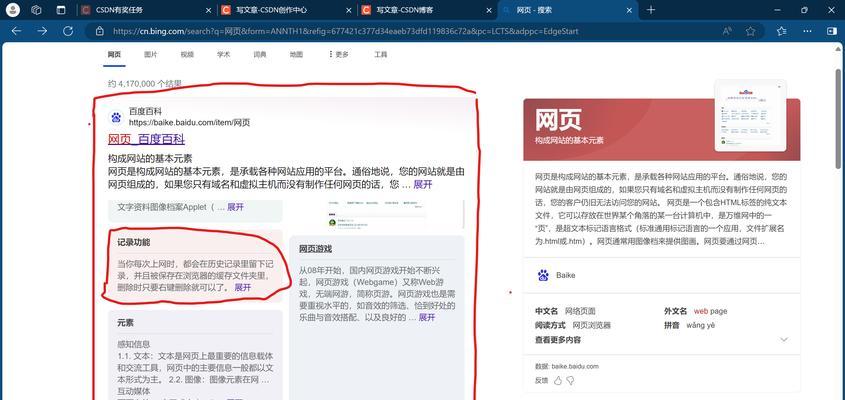
Task: Click the Baidu paw icon beside Baike
Action: point(543,275)
